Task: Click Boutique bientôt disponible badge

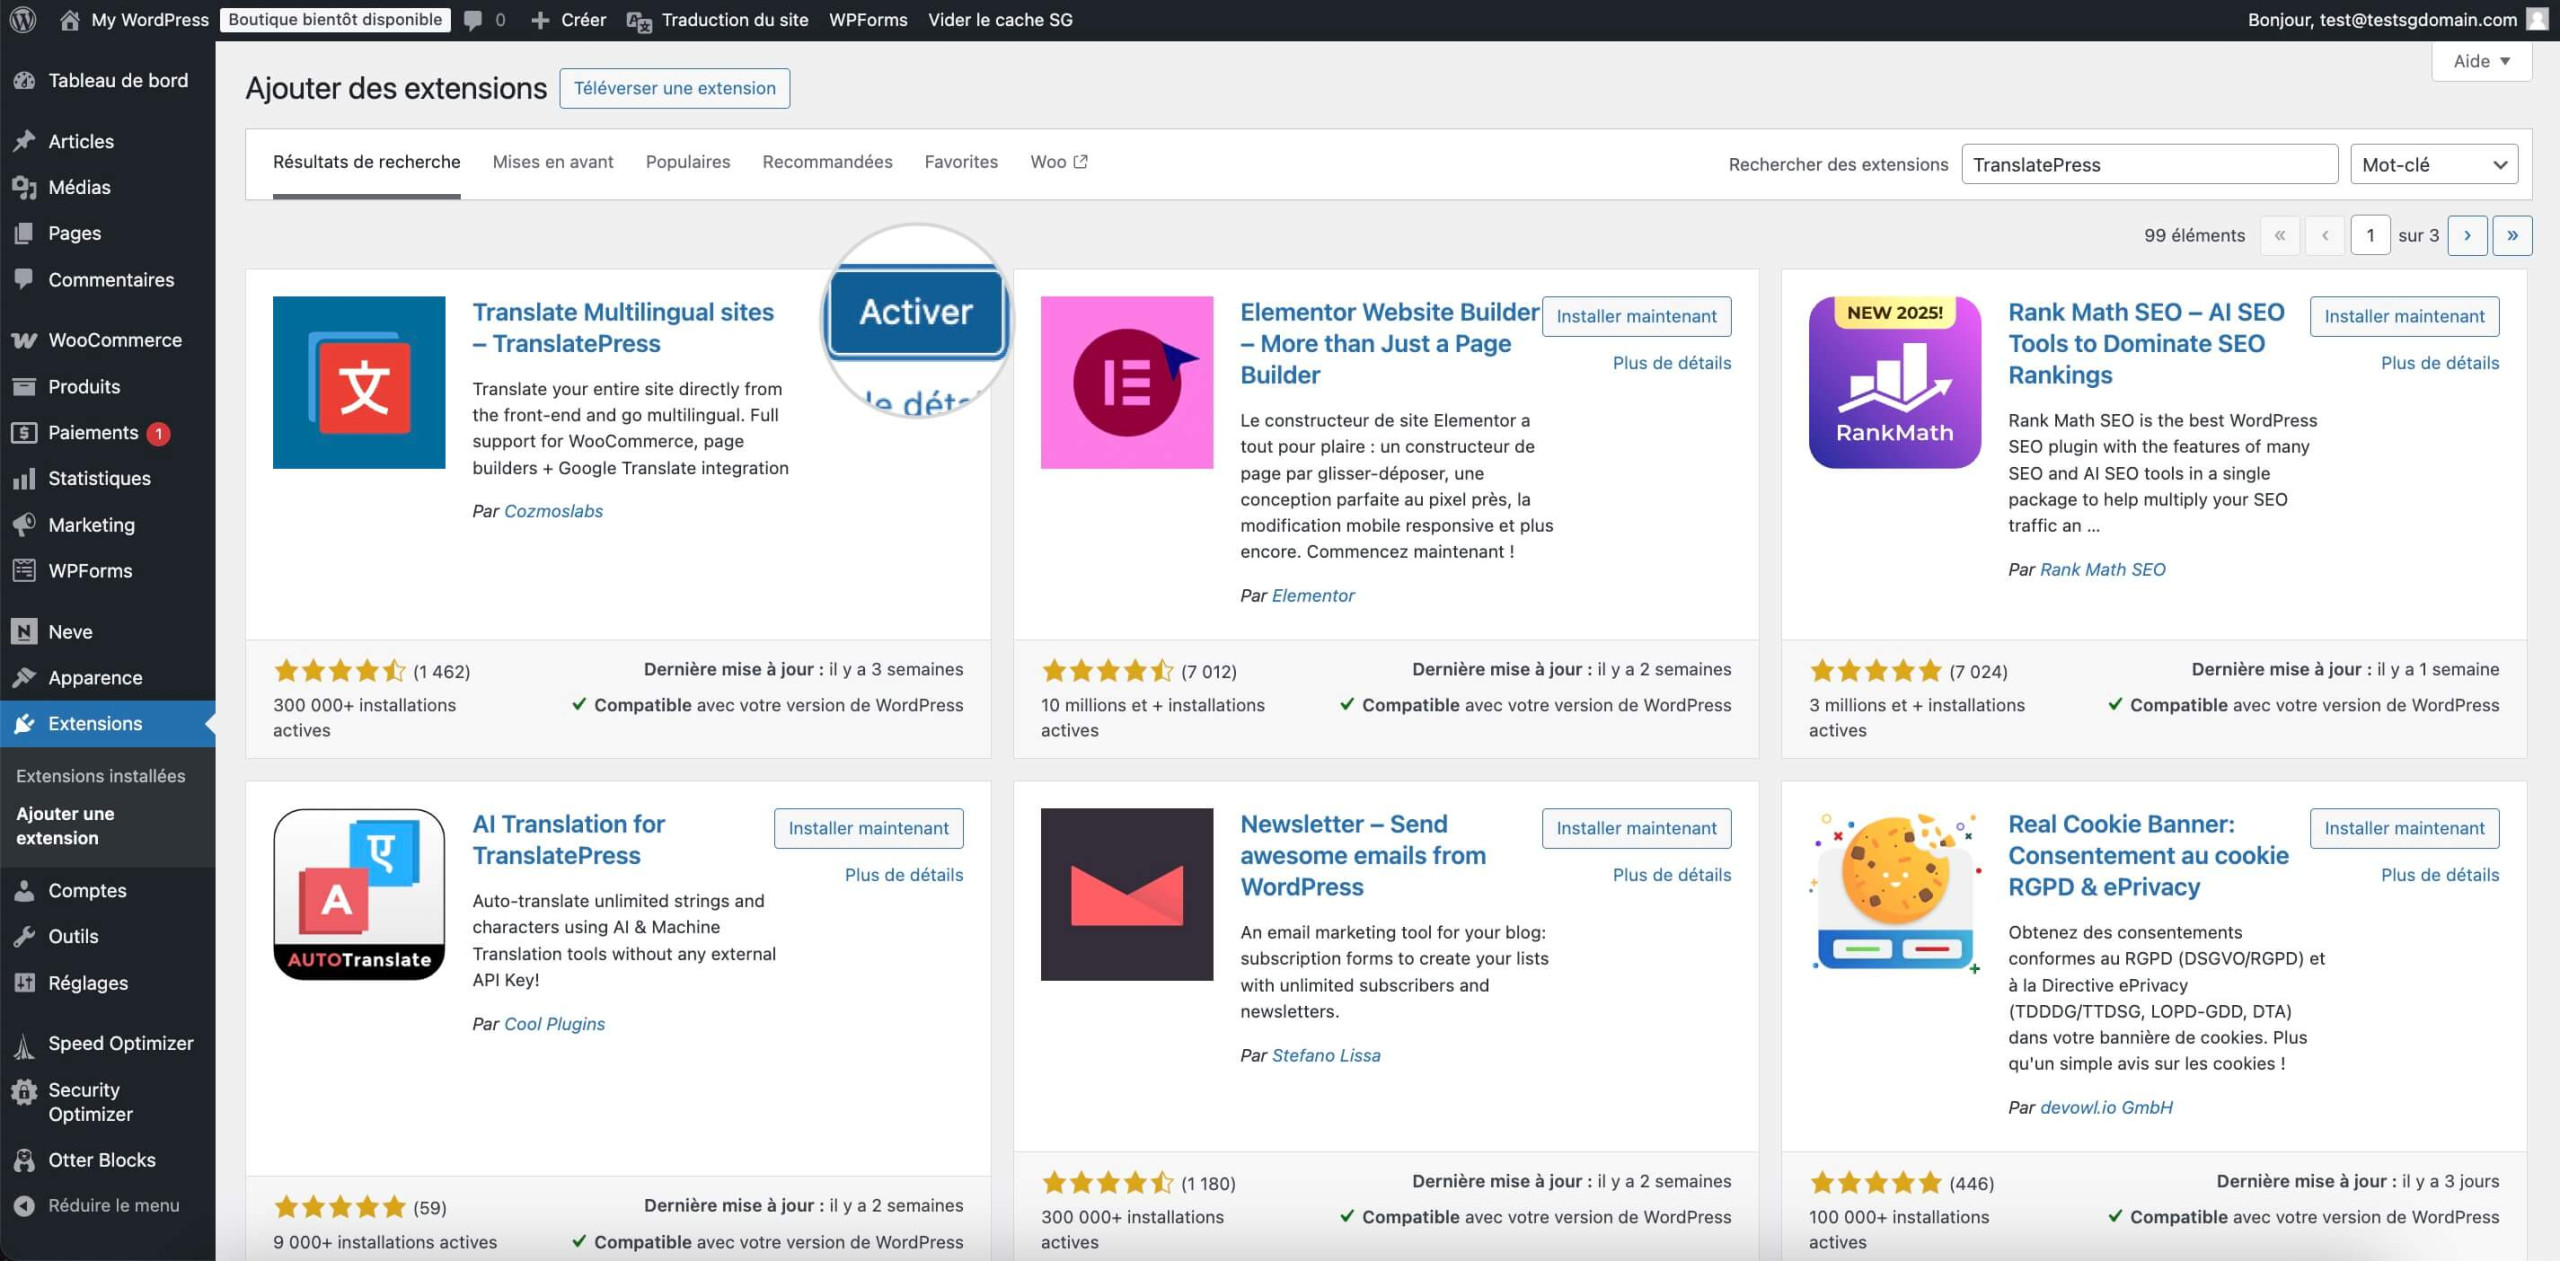Action: 335,19
